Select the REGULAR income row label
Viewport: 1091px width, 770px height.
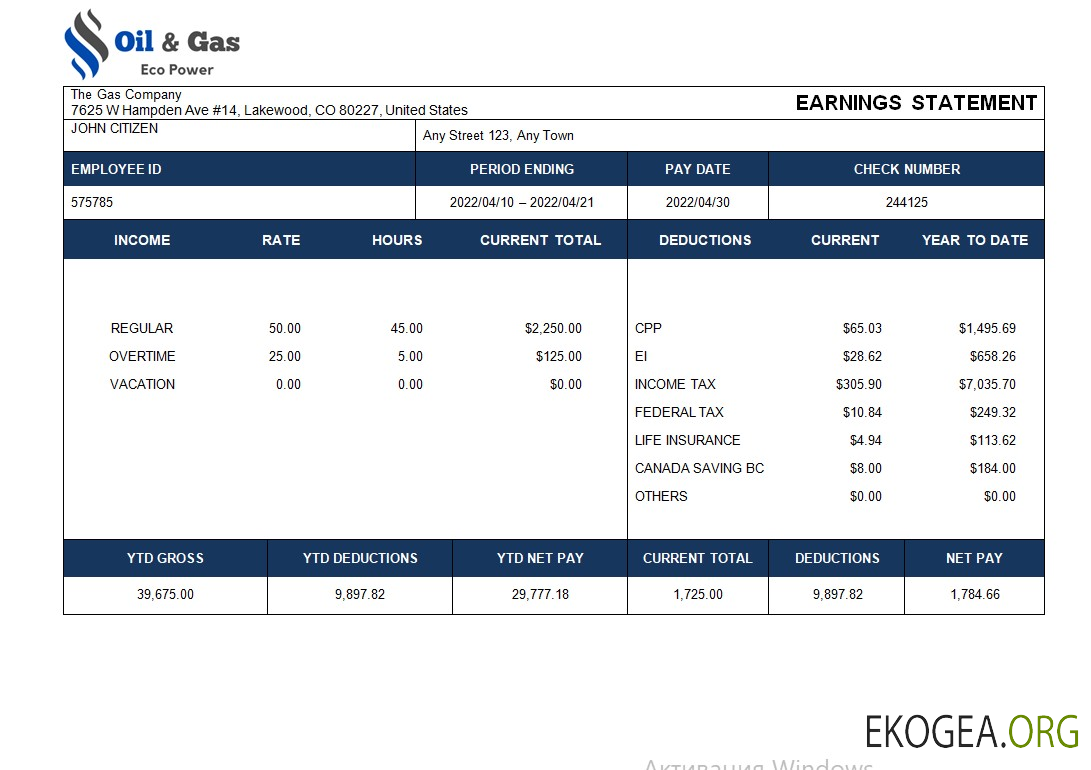(x=142, y=328)
